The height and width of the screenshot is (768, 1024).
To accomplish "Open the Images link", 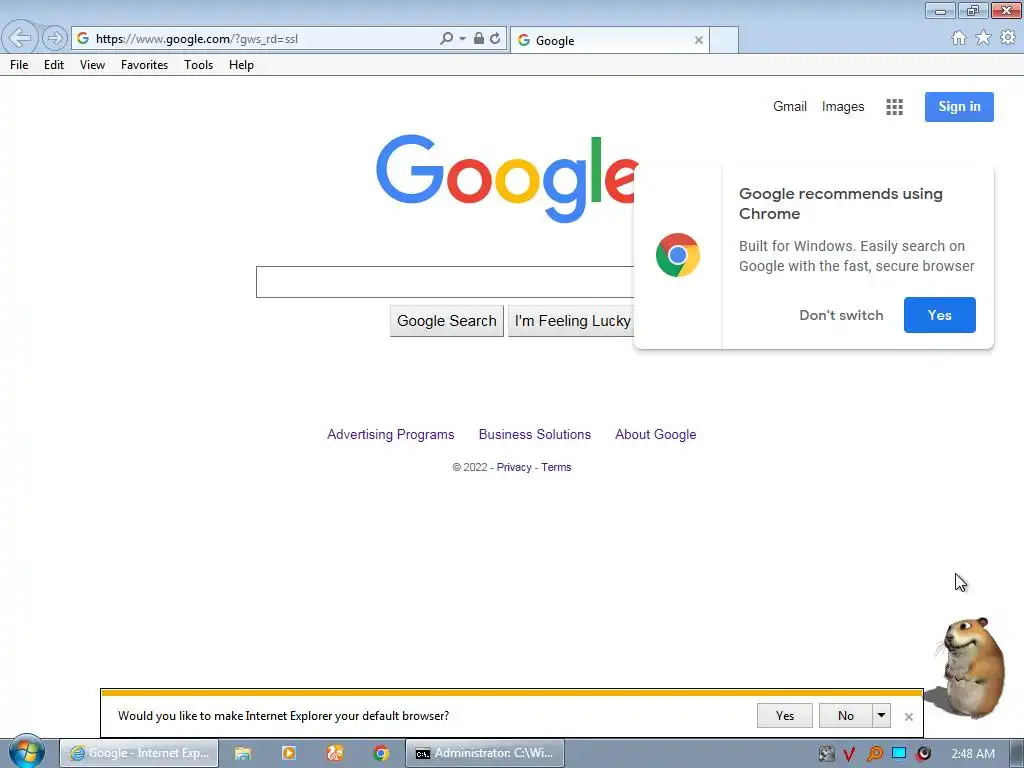I will click(842, 106).
